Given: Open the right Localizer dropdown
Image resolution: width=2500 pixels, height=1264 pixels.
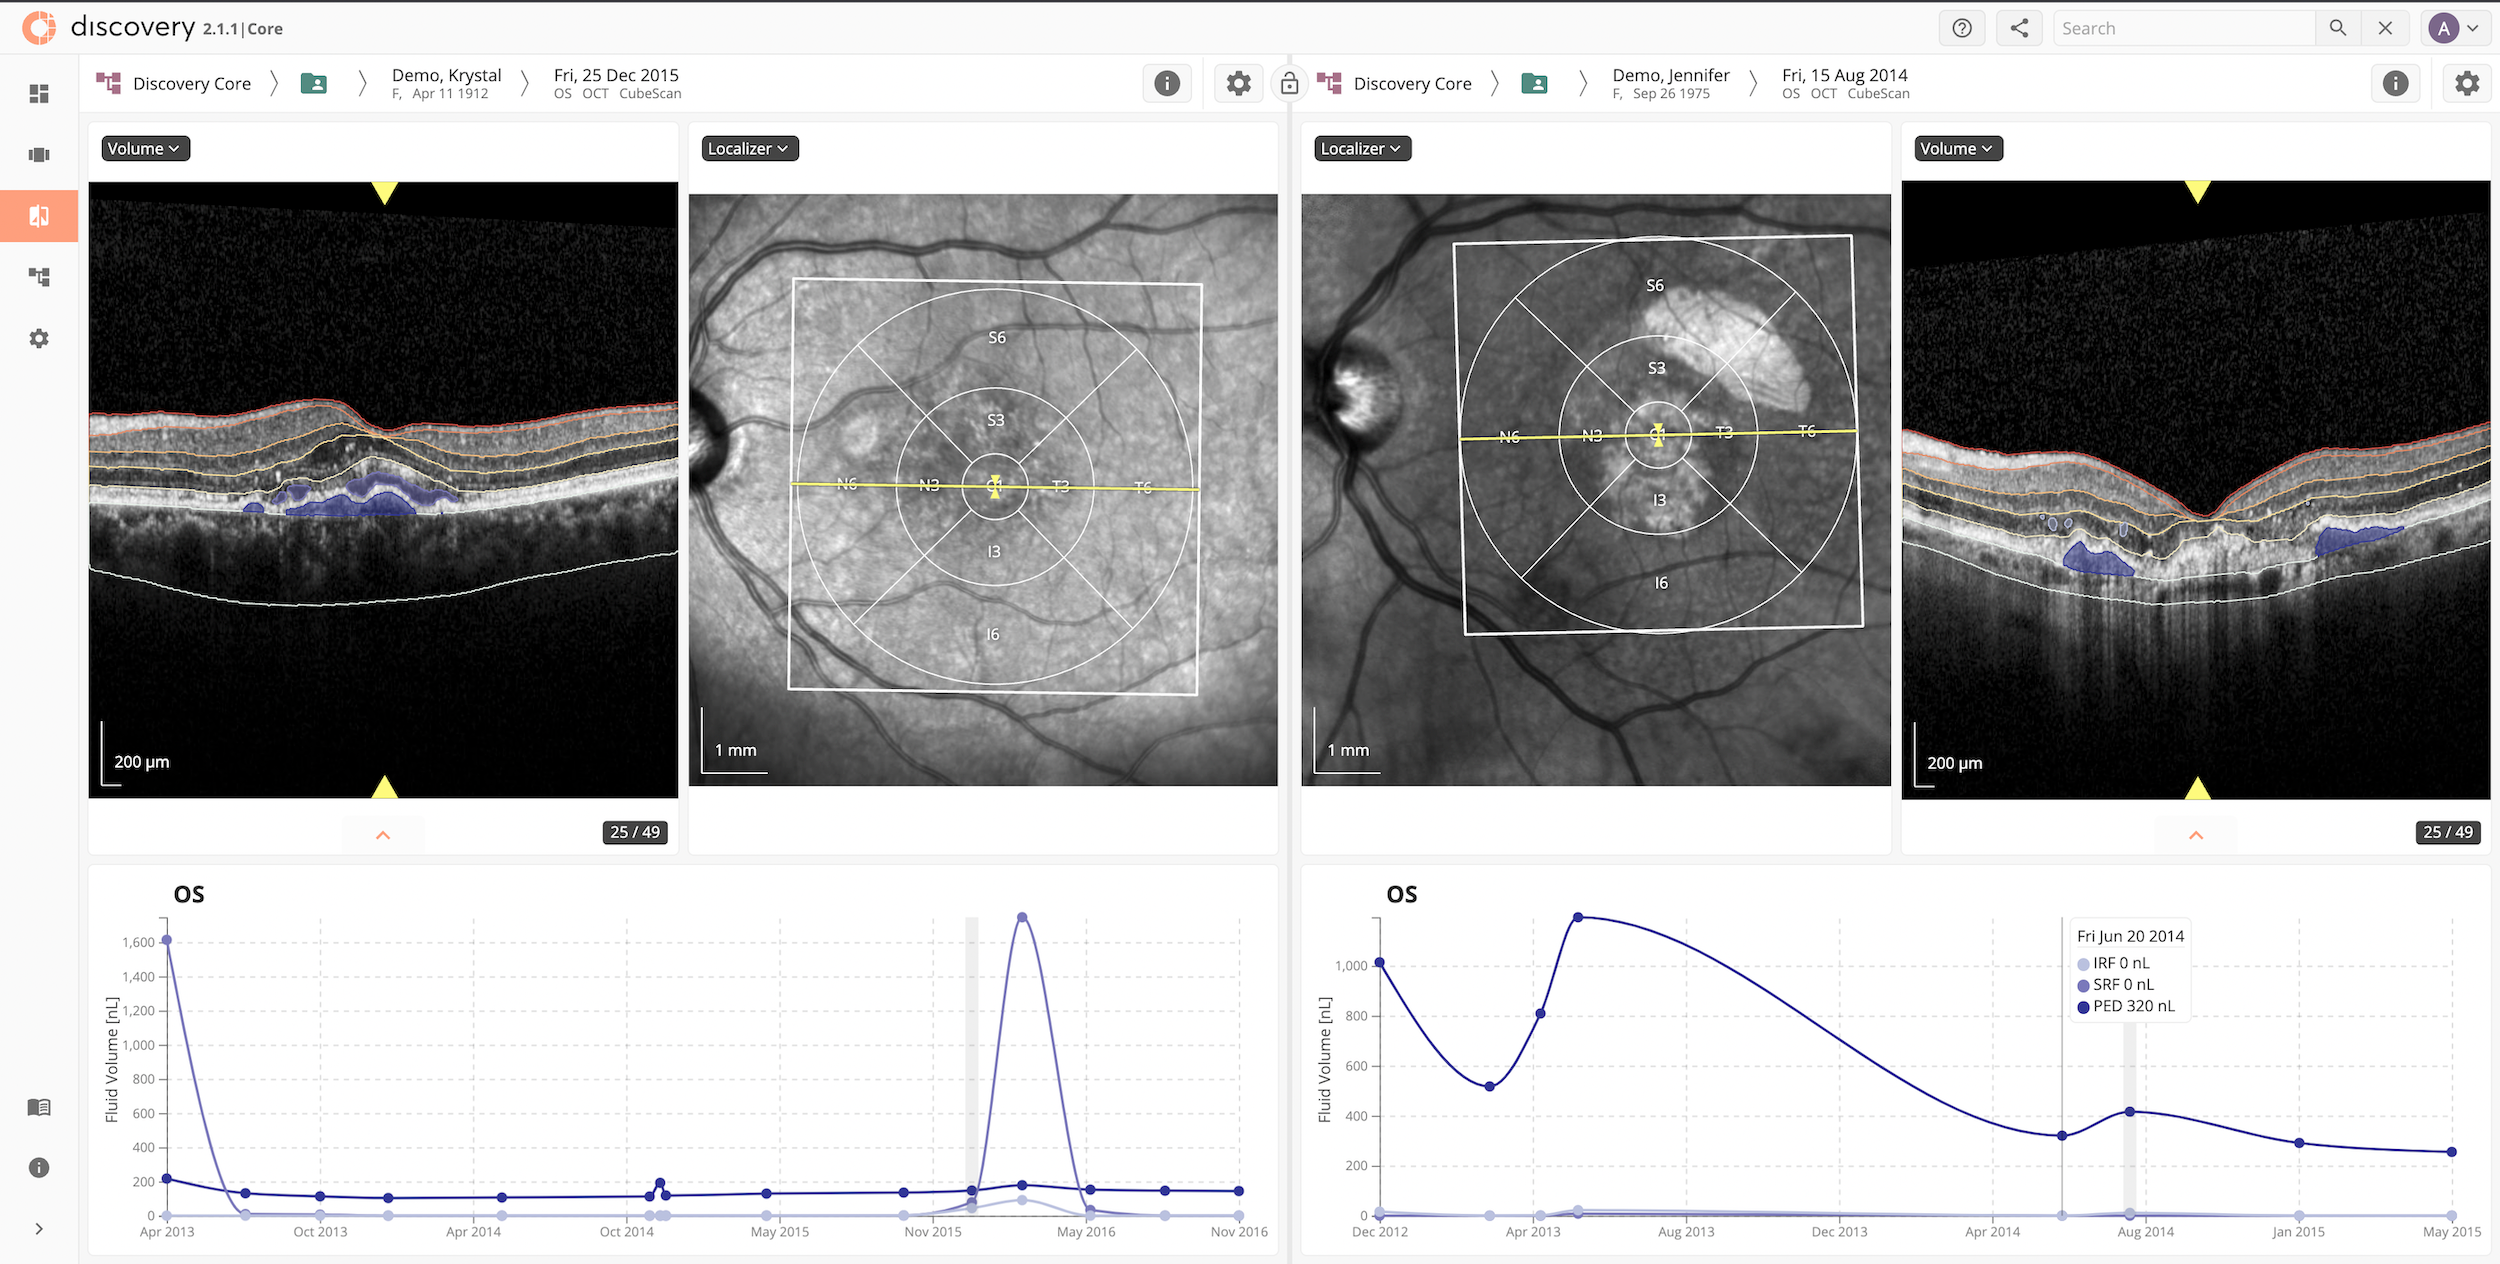Looking at the screenshot, I should pyautogui.click(x=1361, y=148).
